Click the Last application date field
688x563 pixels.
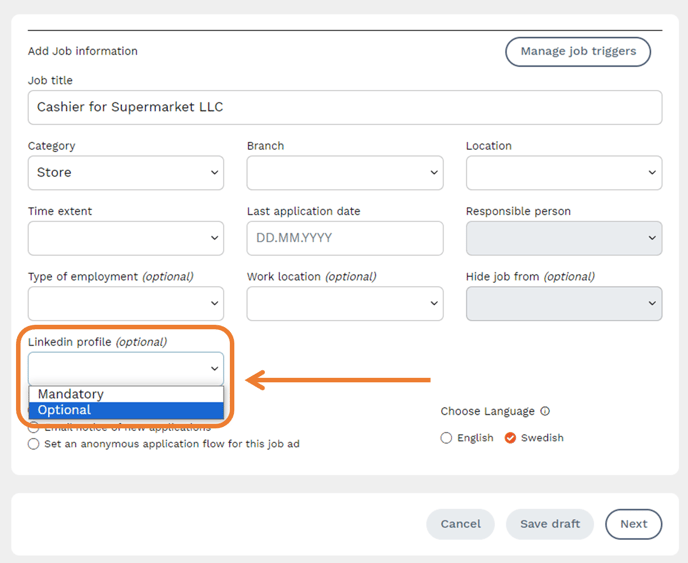click(x=344, y=238)
